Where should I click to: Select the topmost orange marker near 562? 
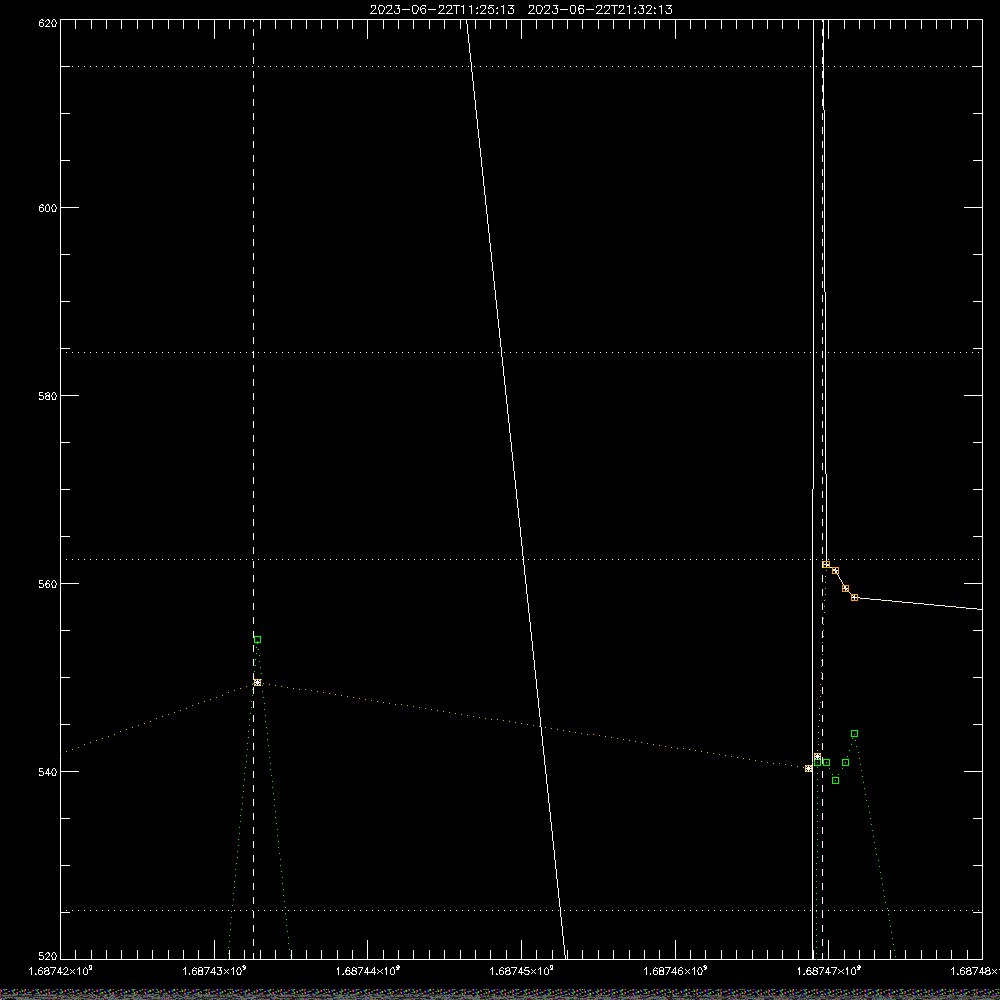(x=826, y=564)
